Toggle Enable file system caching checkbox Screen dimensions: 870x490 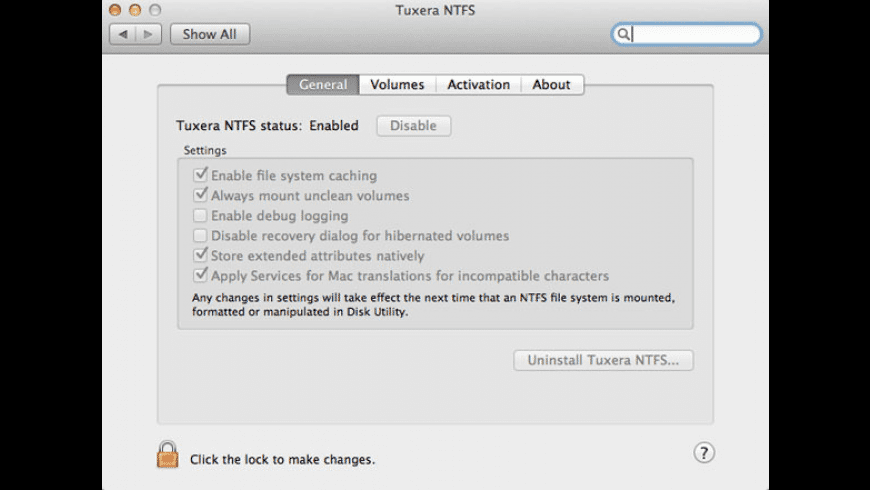point(201,175)
